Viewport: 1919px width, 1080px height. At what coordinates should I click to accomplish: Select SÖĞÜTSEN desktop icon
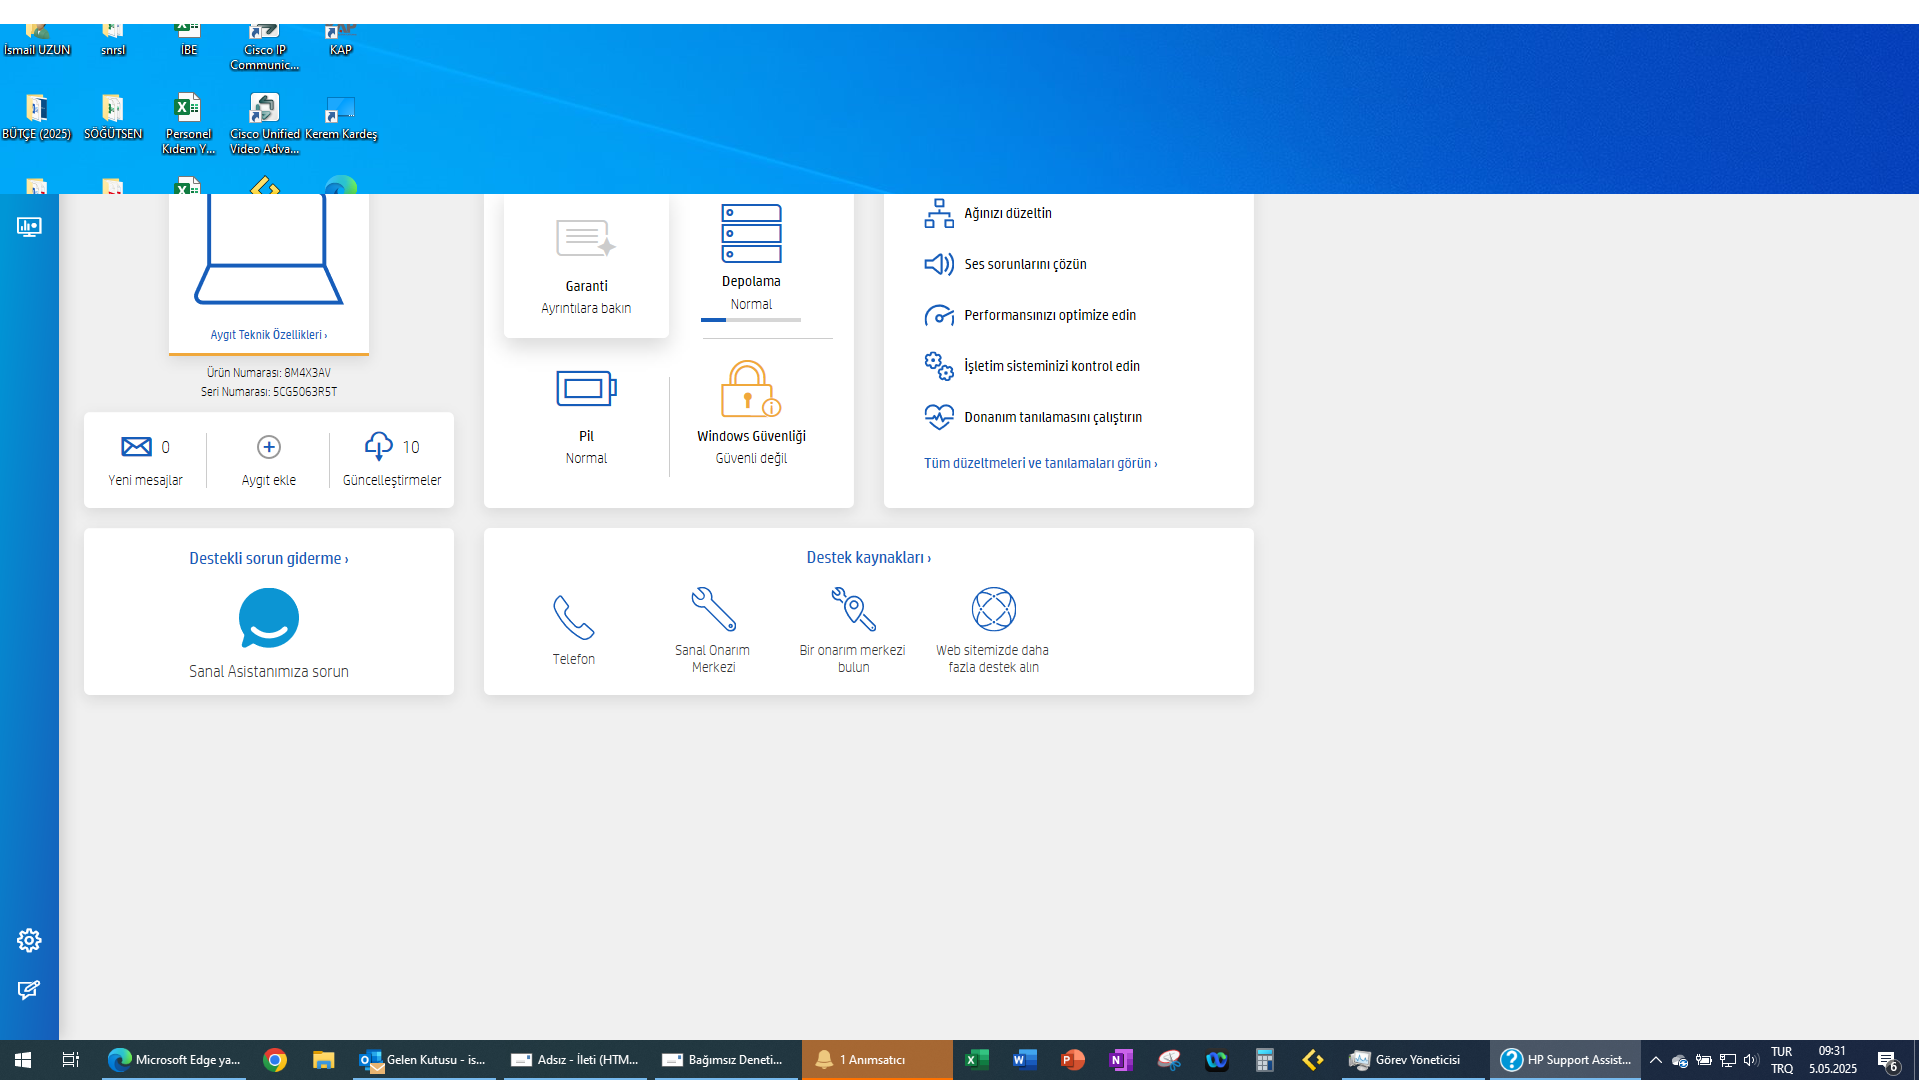pos(113,118)
